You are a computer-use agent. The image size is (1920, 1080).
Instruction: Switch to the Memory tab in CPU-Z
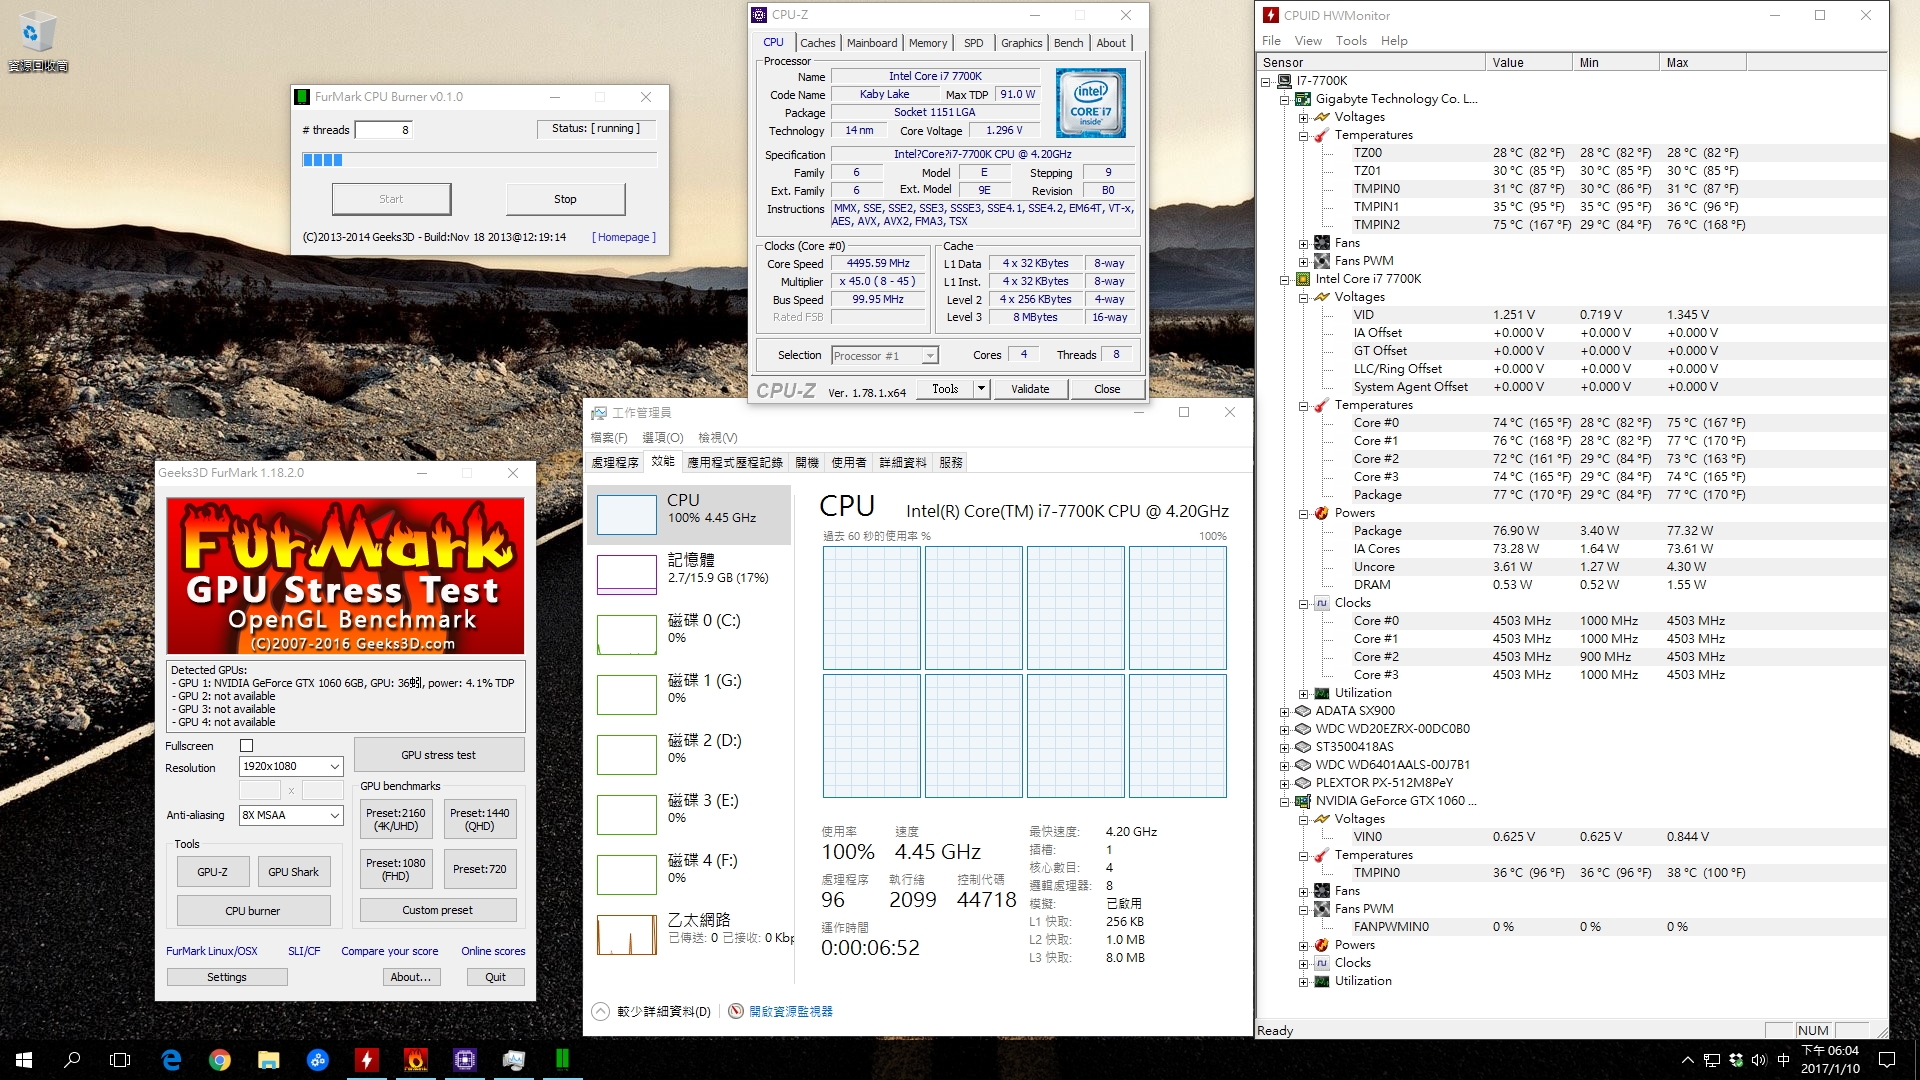[x=928, y=43]
